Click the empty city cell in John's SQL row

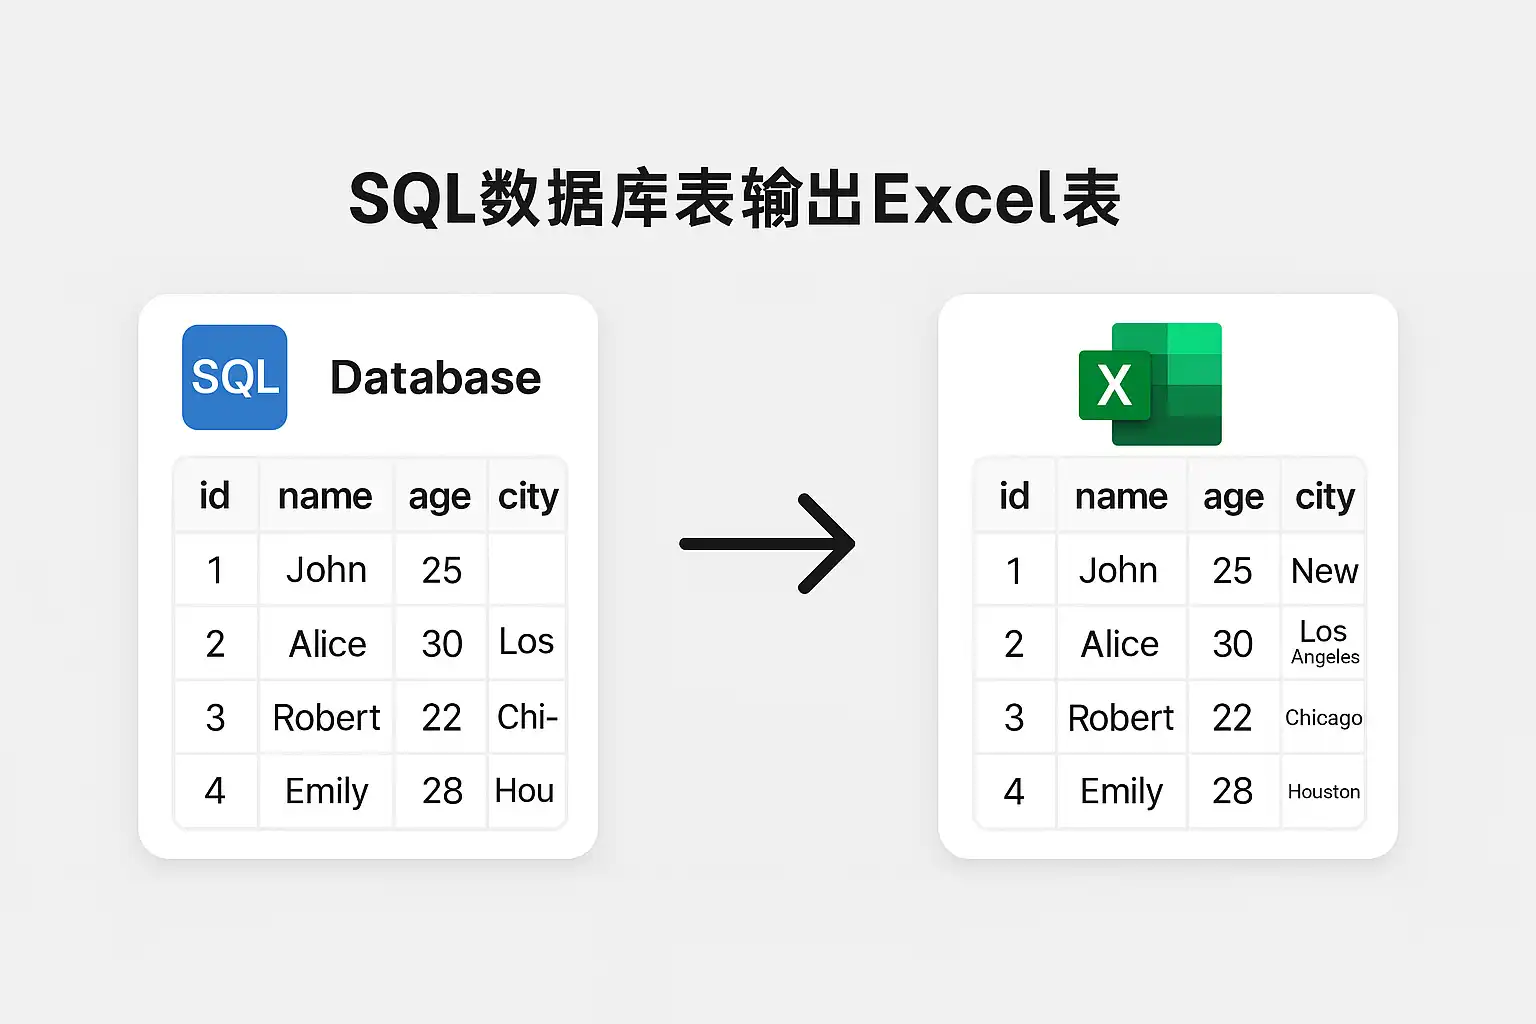[x=527, y=570]
